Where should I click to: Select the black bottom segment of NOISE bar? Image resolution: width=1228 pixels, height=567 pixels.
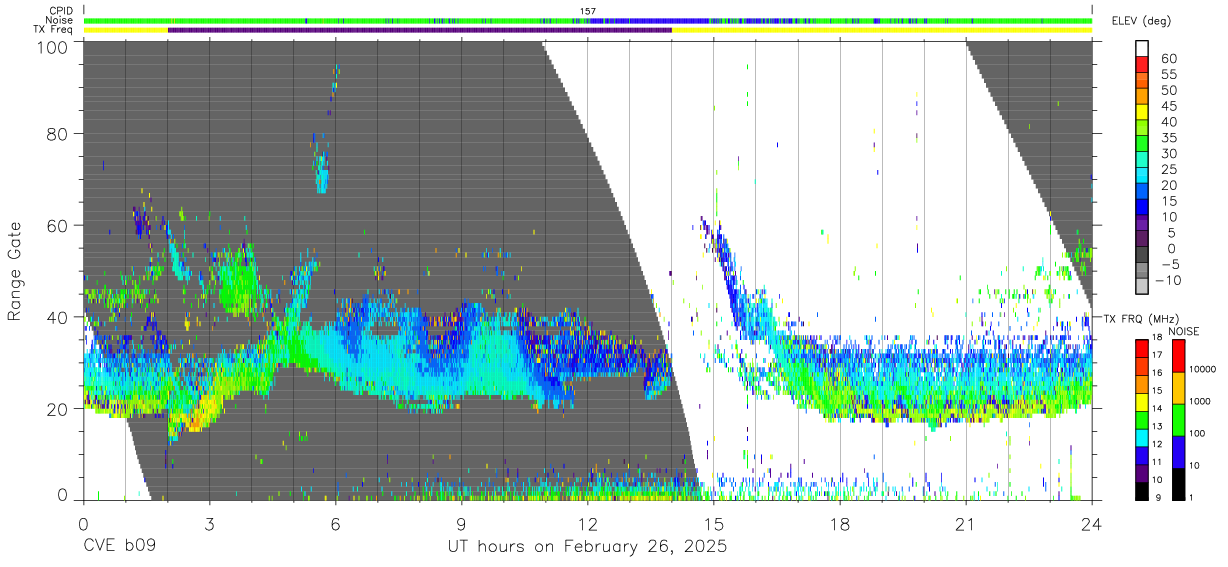(1179, 484)
